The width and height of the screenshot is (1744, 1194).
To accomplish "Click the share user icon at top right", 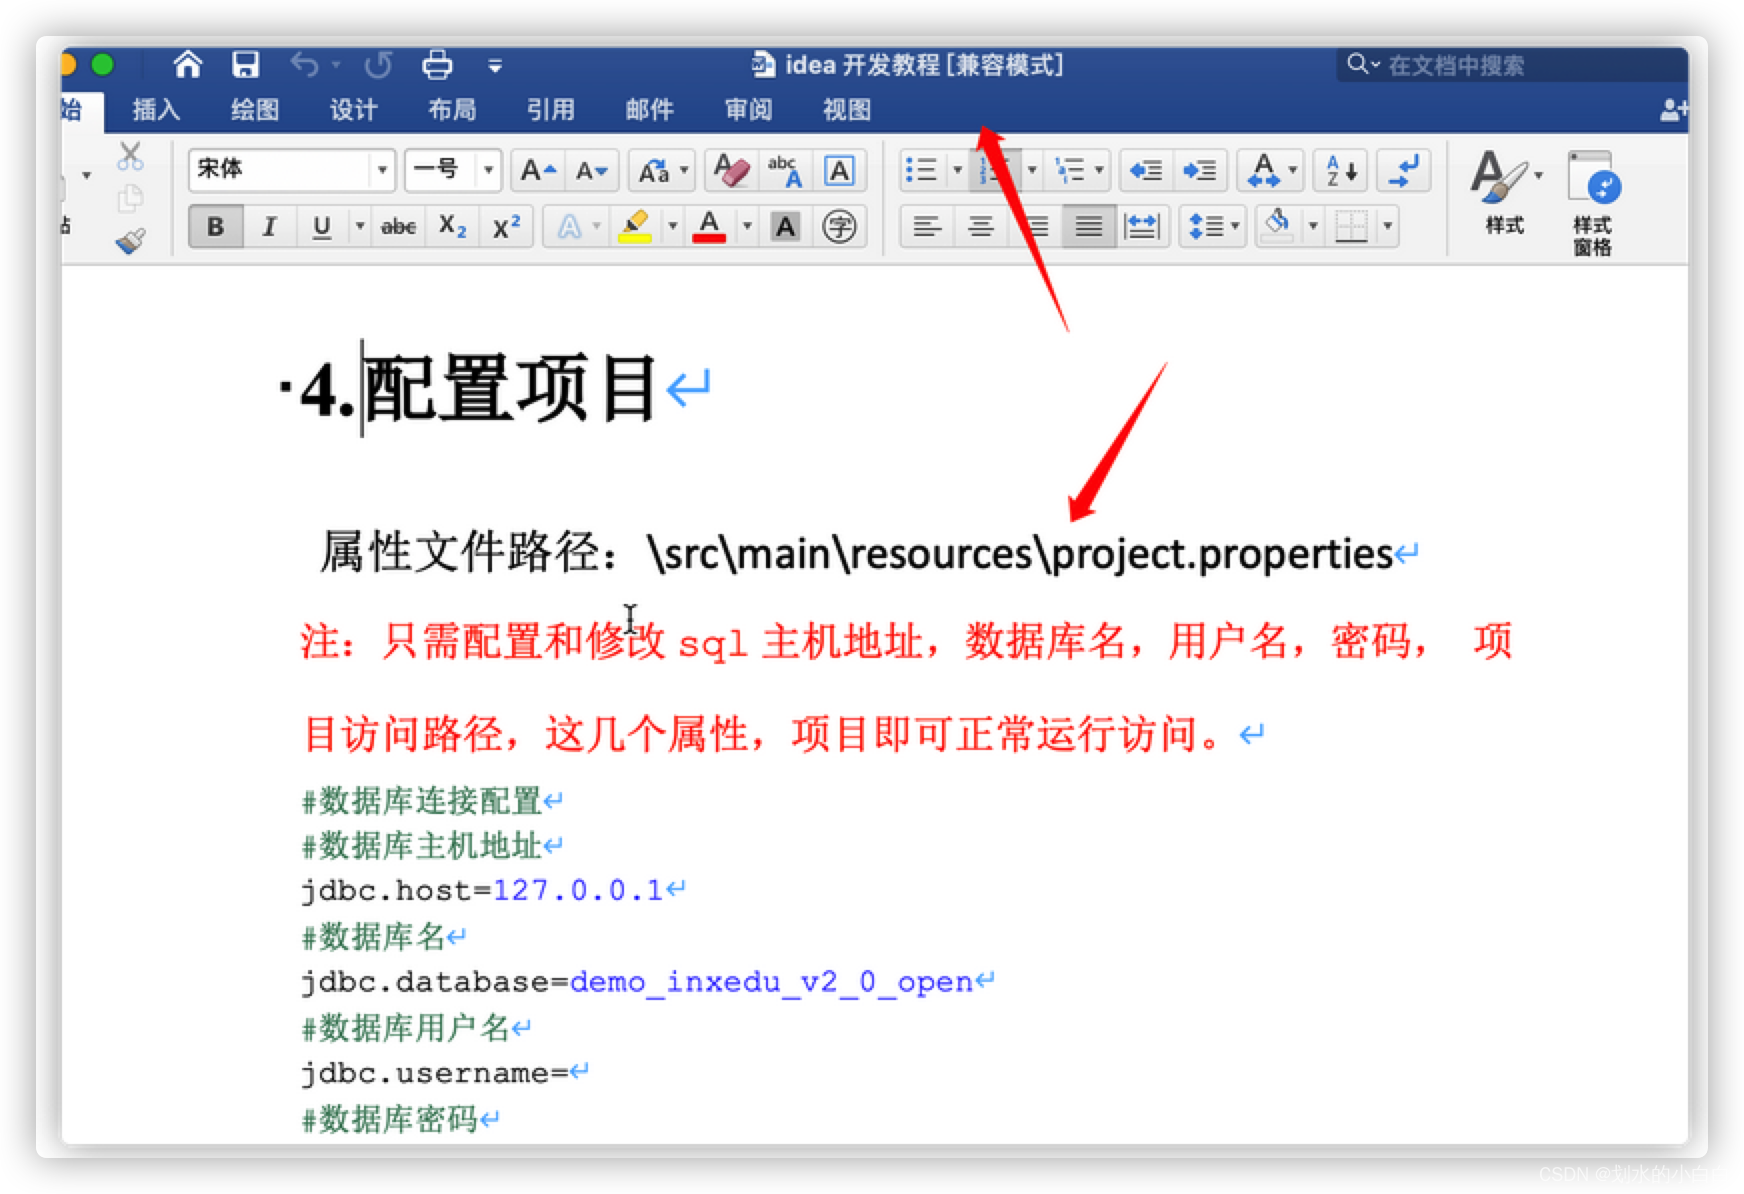I will (x=1673, y=110).
